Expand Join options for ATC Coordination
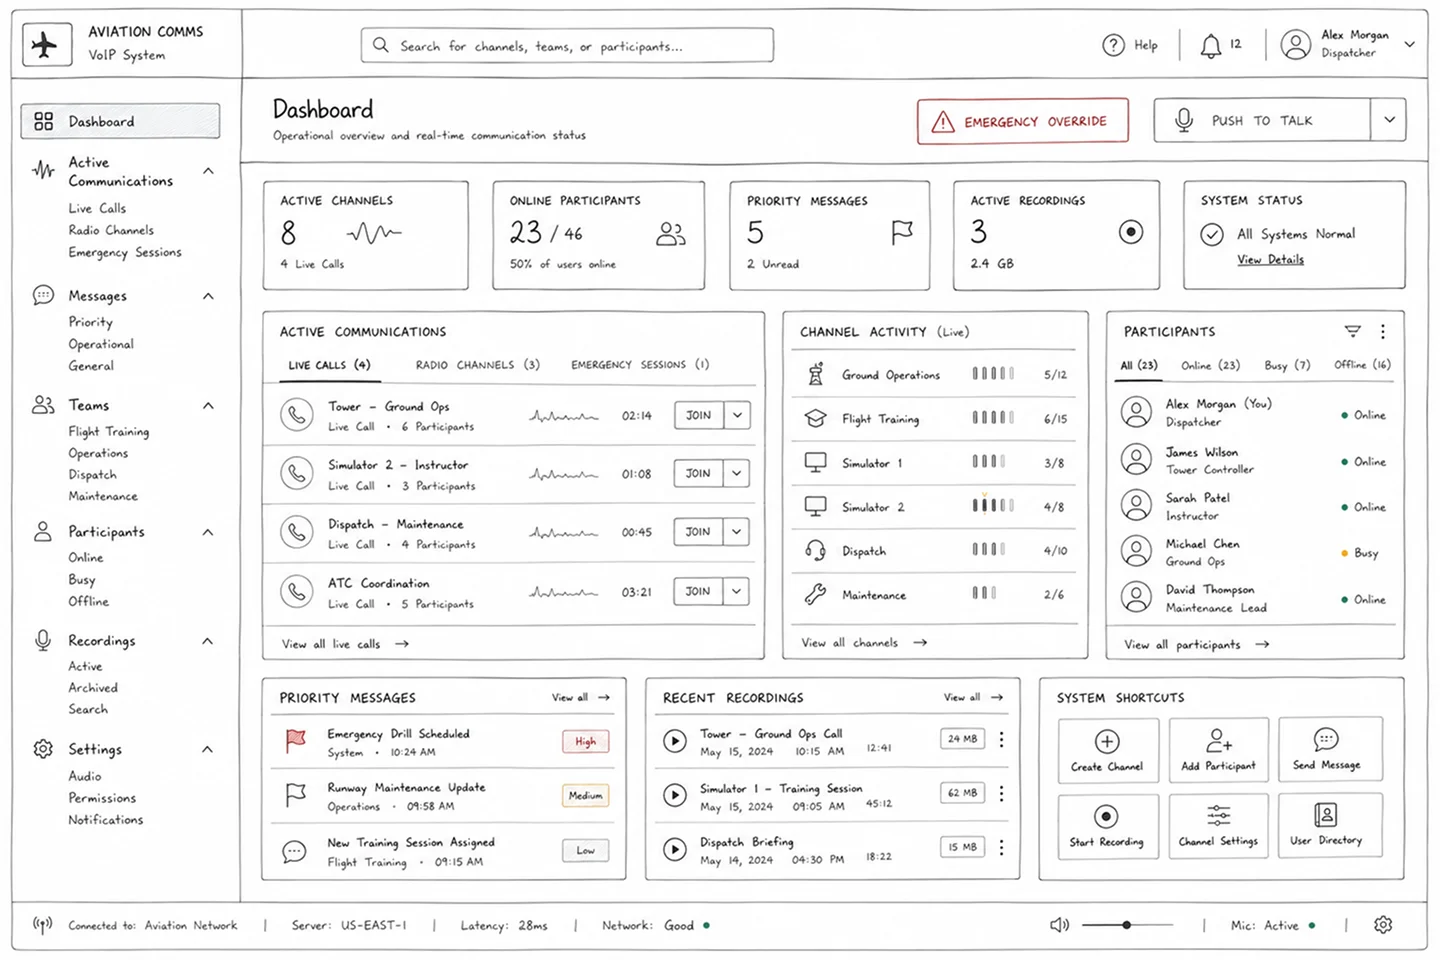Screen dimensions: 1440x960 (737, 591)
